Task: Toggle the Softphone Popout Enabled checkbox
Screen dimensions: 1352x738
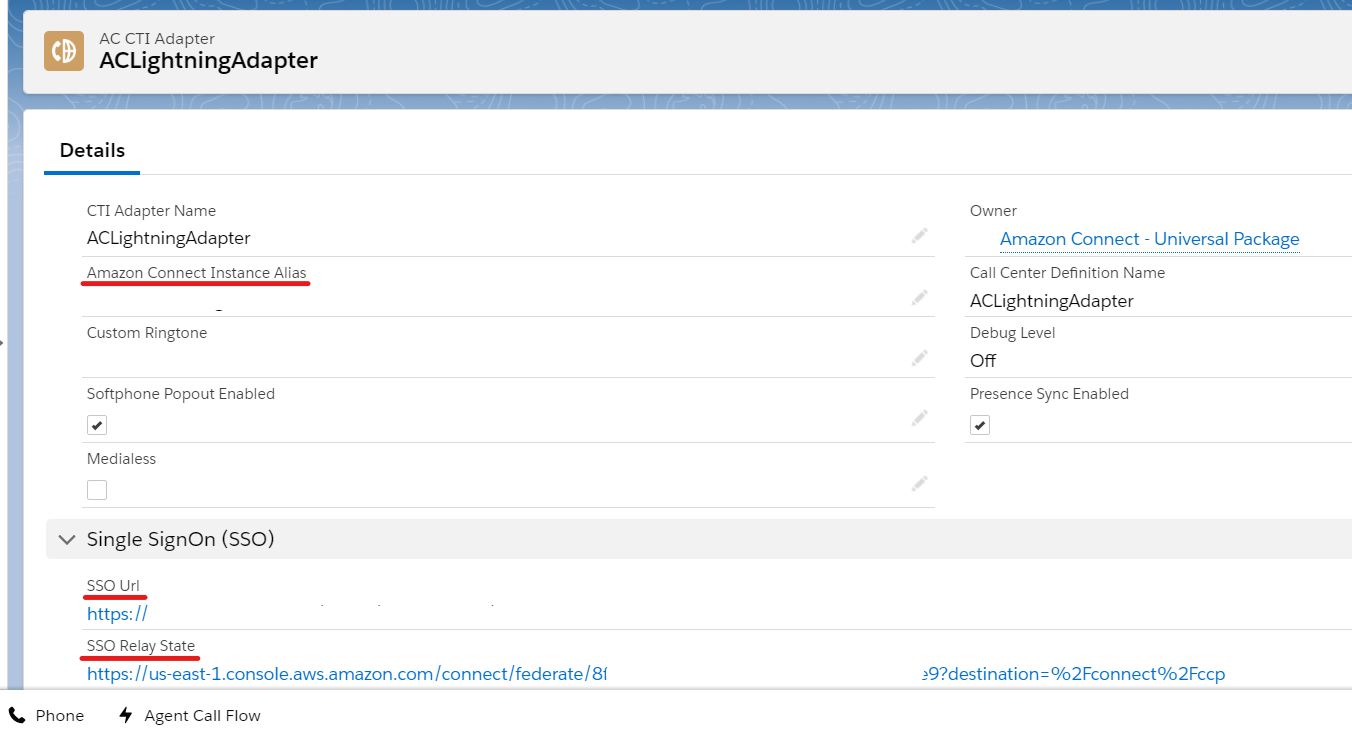Action: point(97,425)
